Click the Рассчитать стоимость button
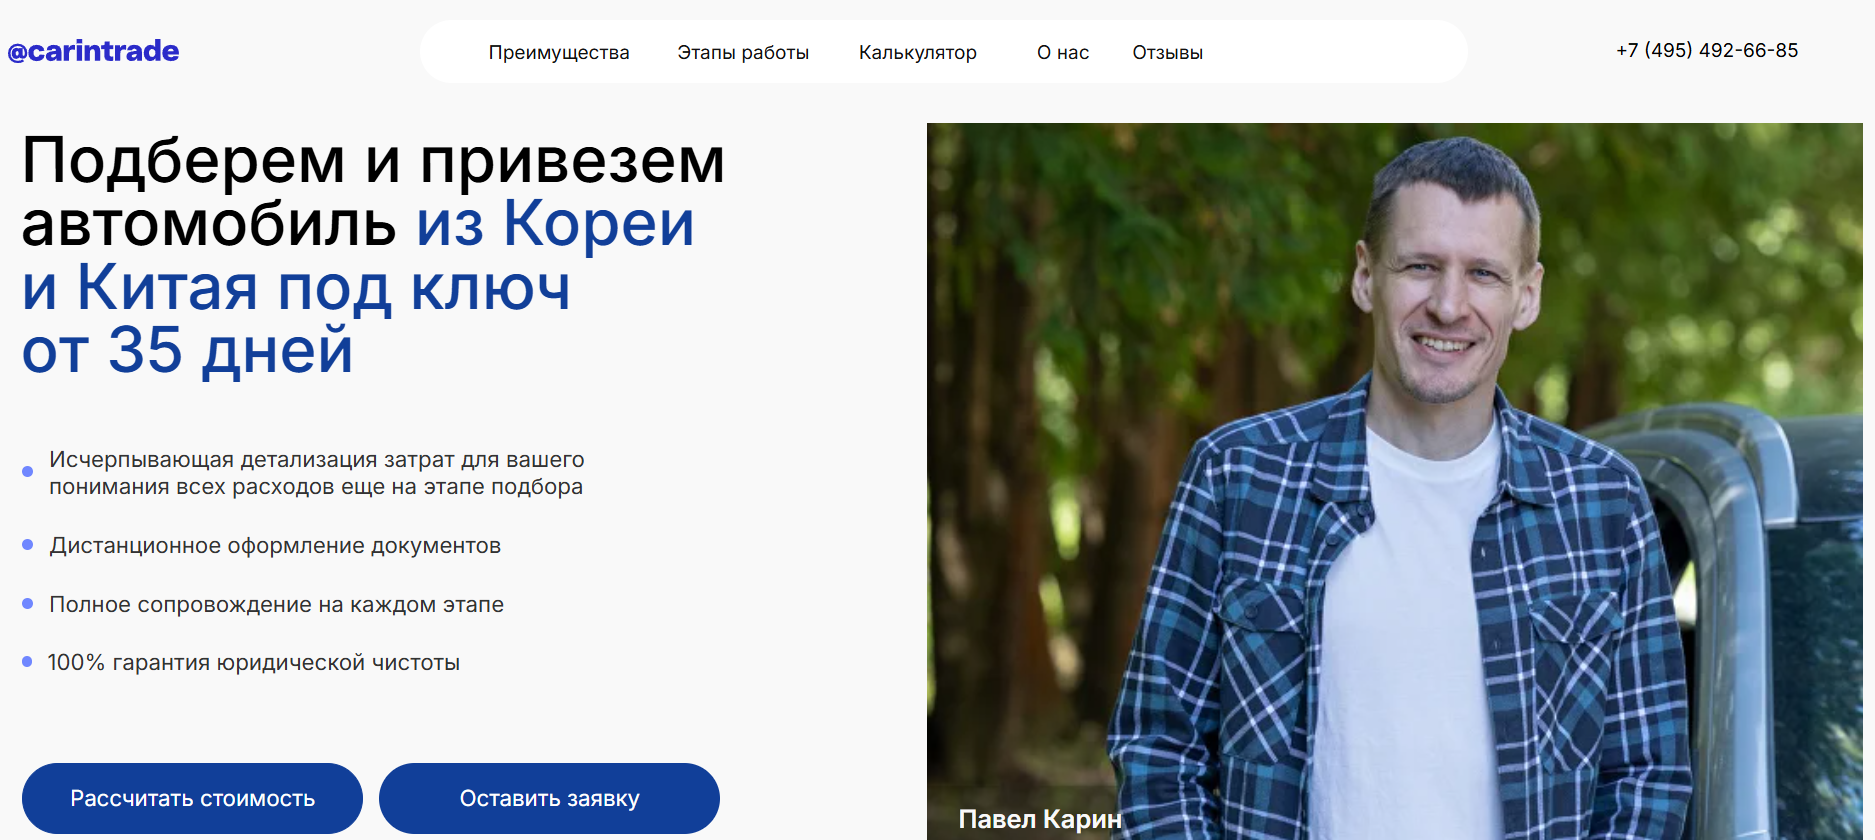 pos(192,798)
